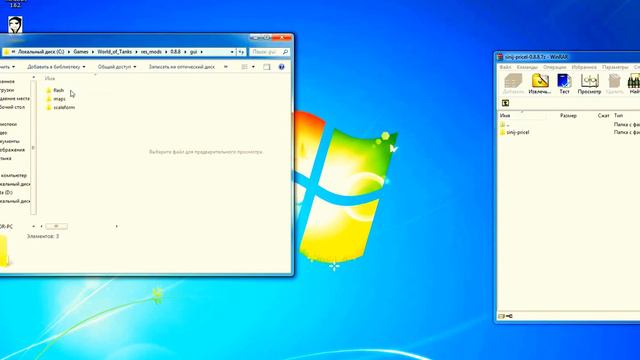Select Изображения in navigation pane

click(x=12, y=149)
